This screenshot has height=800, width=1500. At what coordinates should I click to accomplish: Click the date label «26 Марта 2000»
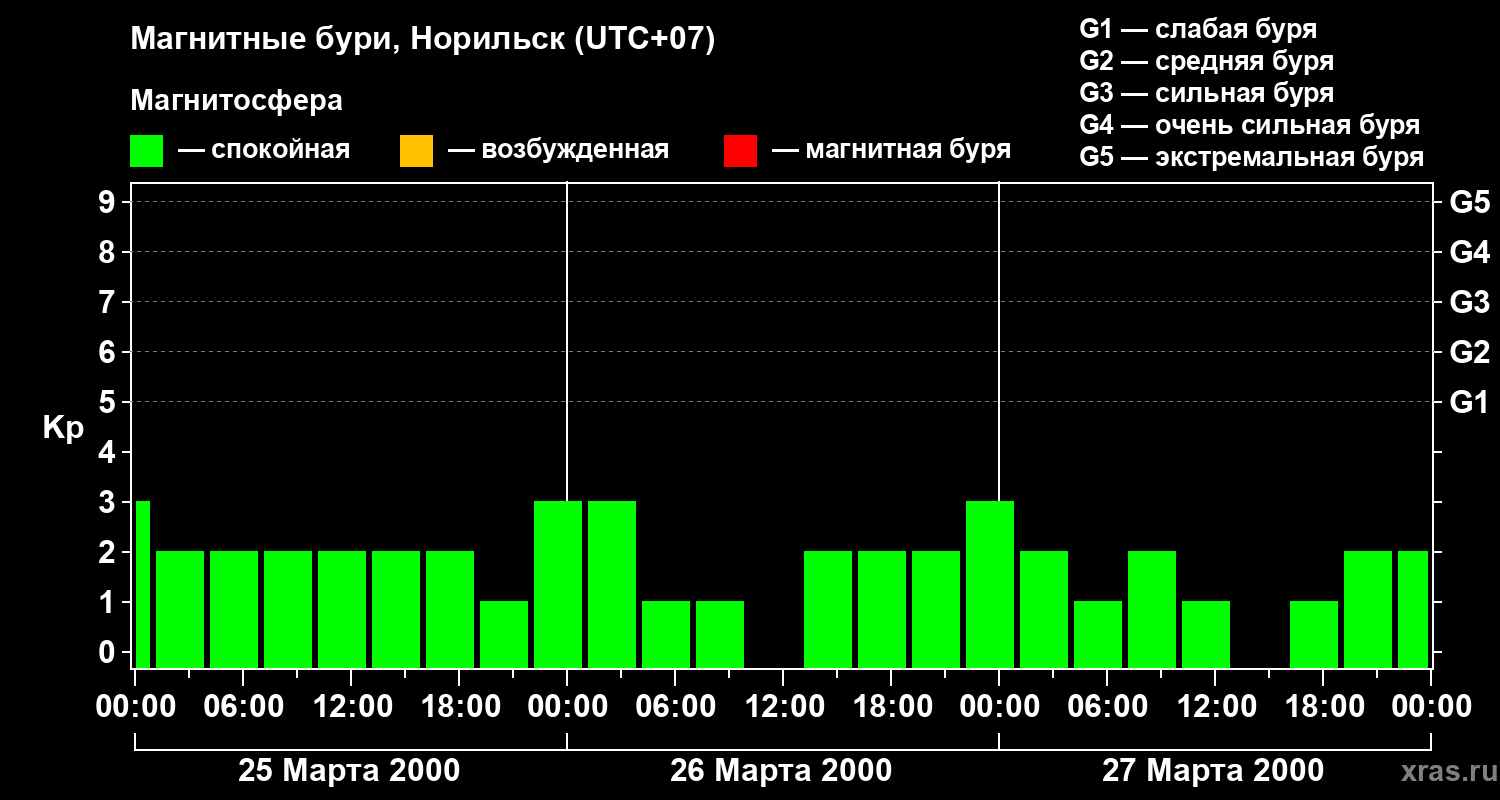pyautogui.click(x=781, y=771)
